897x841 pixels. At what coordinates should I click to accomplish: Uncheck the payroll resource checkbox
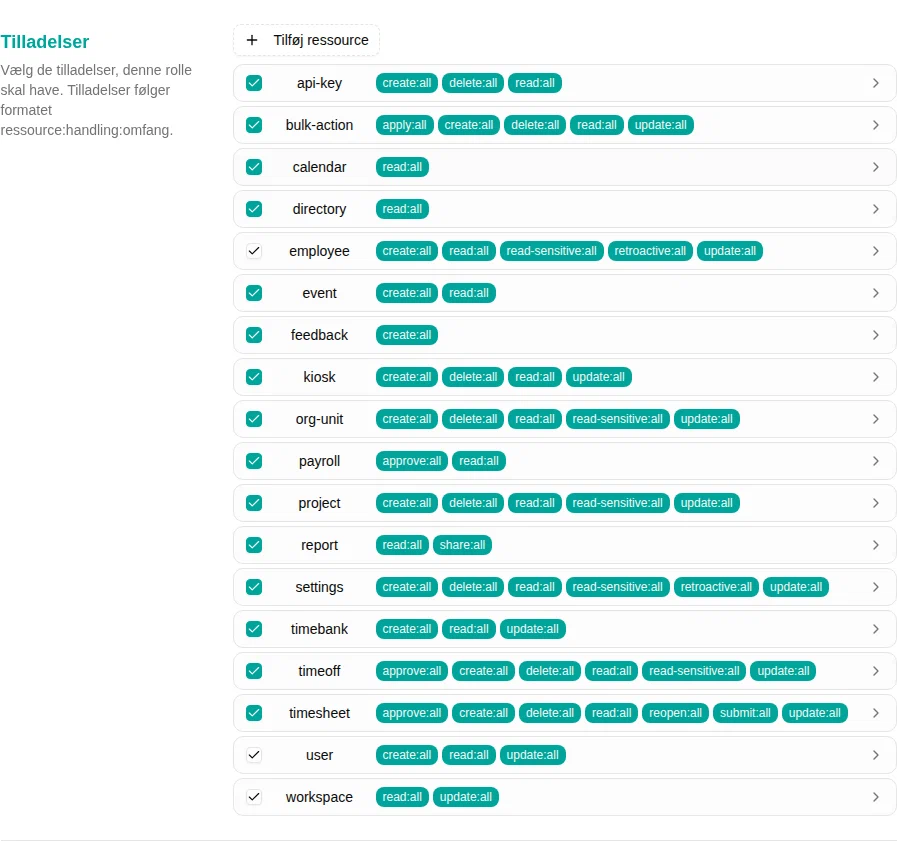point(254,461)
